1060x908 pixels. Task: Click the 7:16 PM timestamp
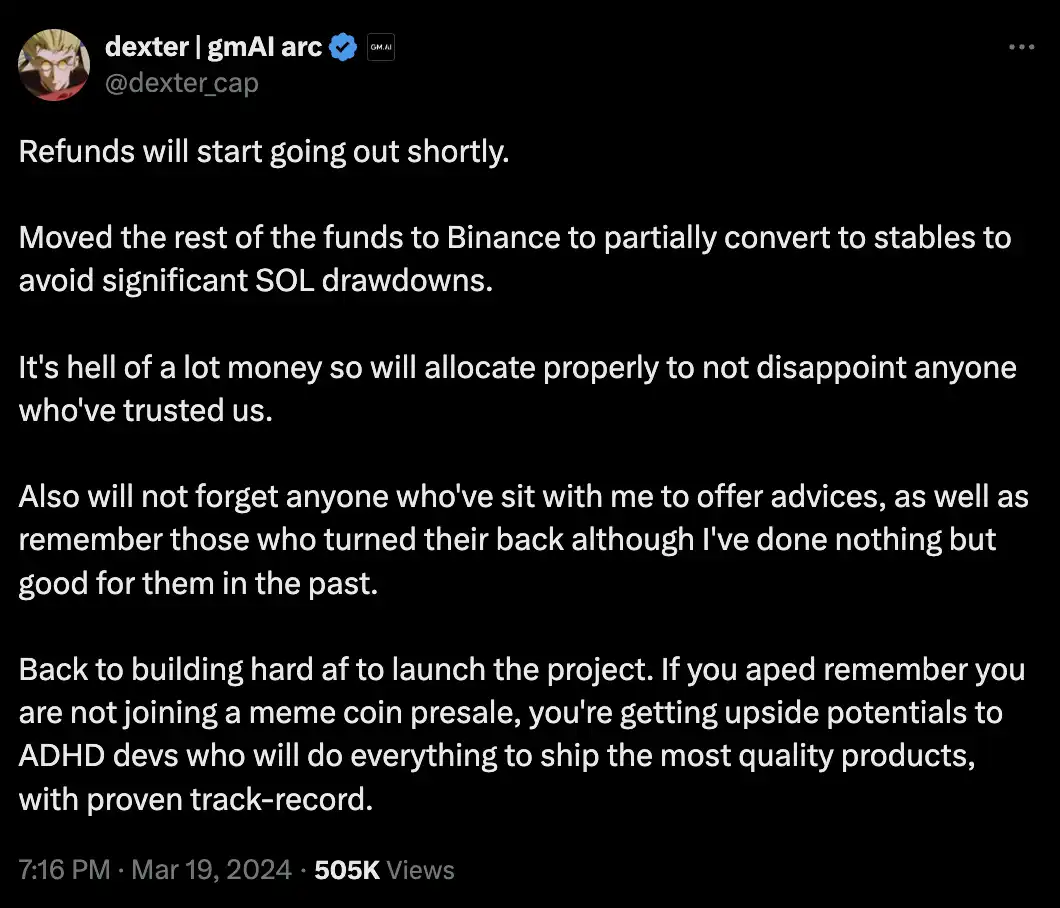pyautogui.click(x=64, y=870)
